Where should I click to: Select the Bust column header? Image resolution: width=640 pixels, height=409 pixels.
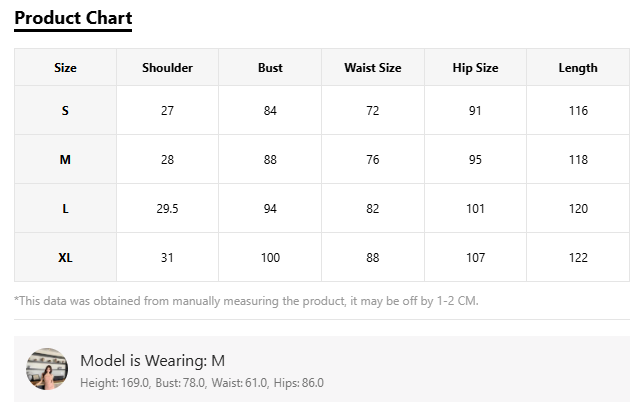[270, 67]
